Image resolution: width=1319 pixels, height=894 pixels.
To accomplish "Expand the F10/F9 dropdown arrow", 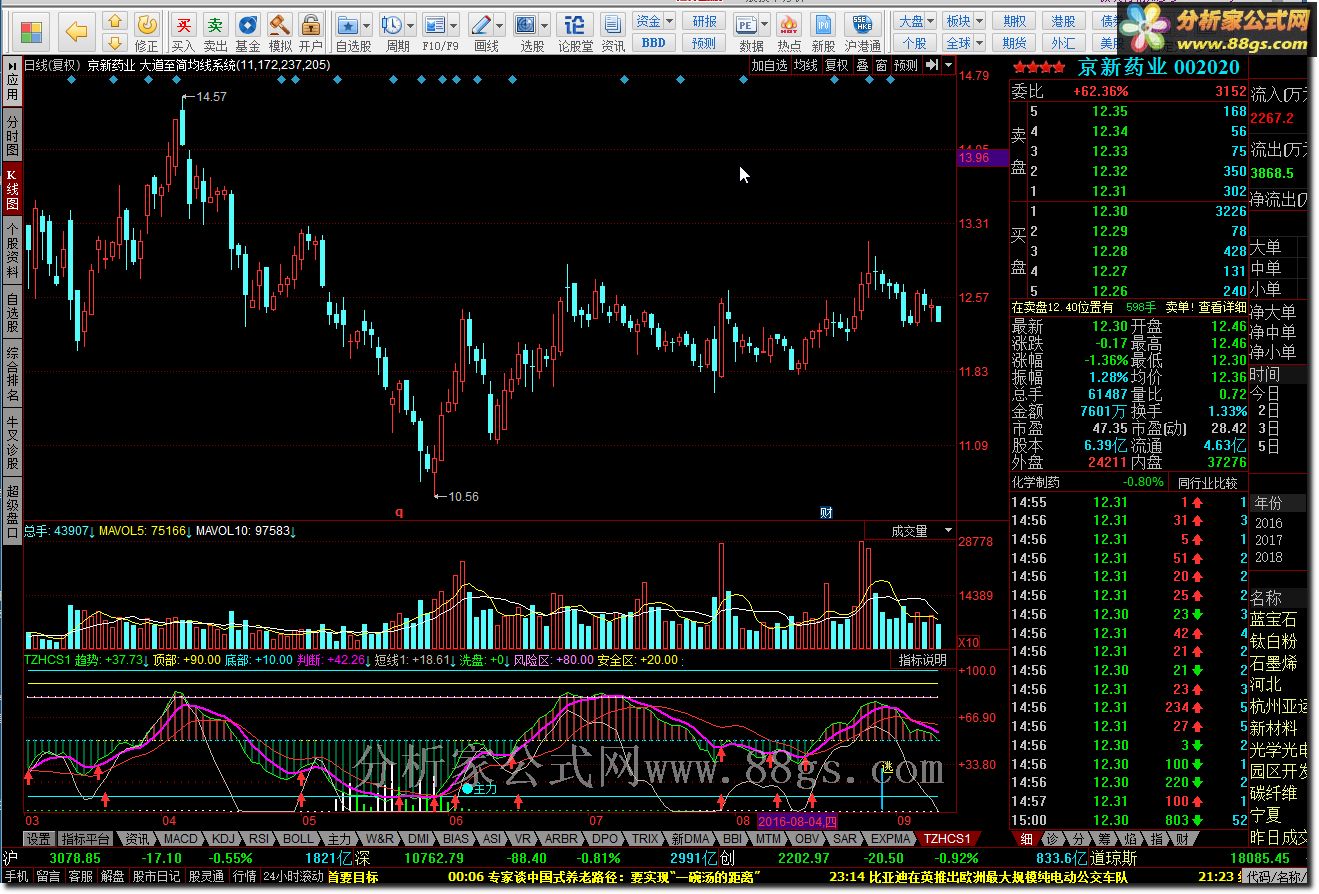I will [x=455, y=25].
